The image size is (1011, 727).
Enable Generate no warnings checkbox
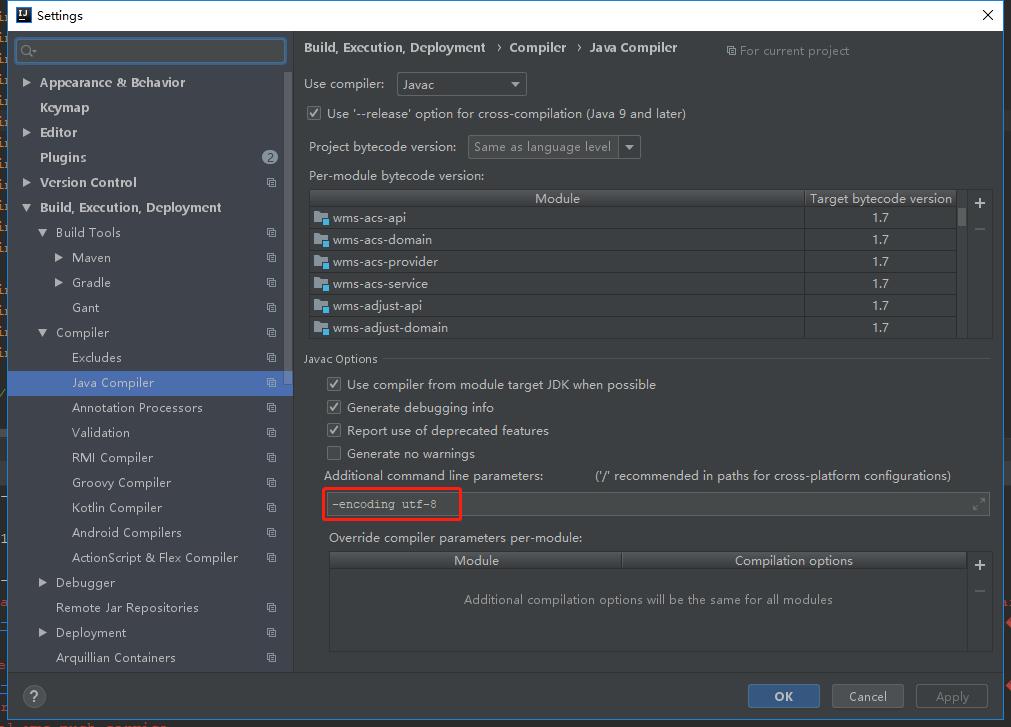tap(334, 454)
